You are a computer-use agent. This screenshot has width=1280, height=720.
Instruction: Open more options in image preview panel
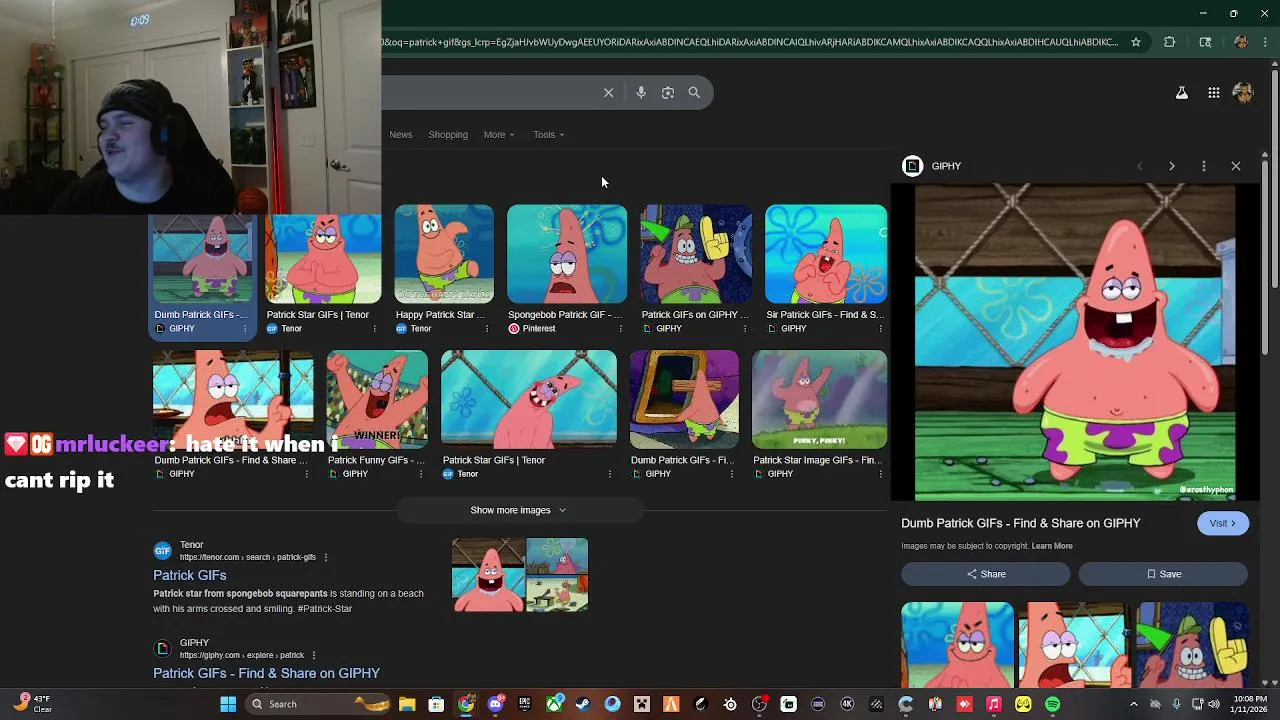coord(1204,166)
